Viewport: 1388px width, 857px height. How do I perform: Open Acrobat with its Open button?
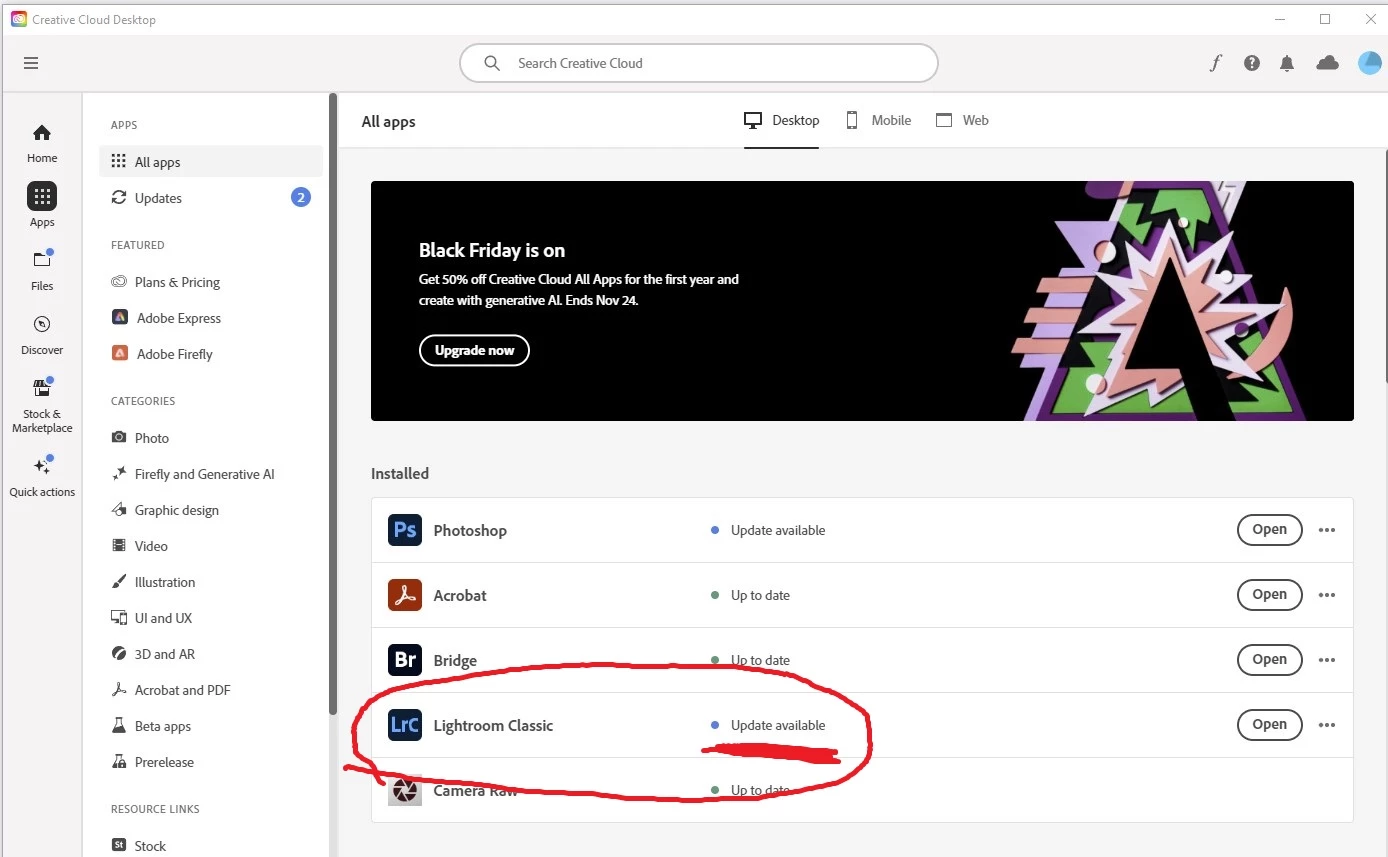[x=1269, y=595]
